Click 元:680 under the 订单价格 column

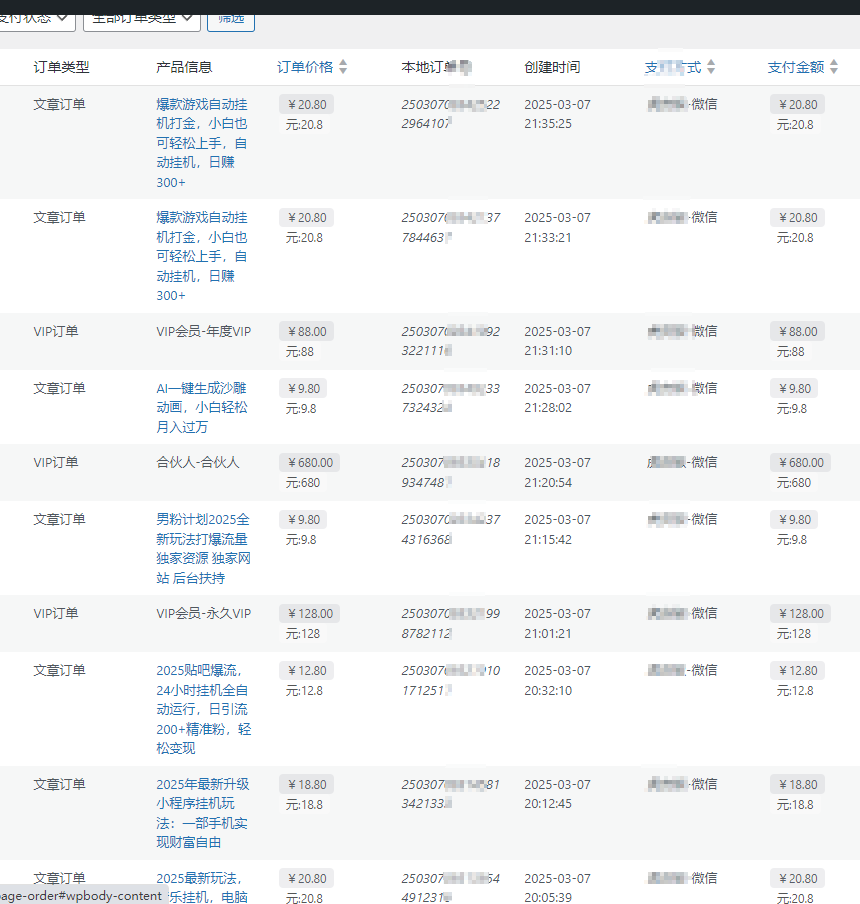pyautogui.click(x=303, y=483)
